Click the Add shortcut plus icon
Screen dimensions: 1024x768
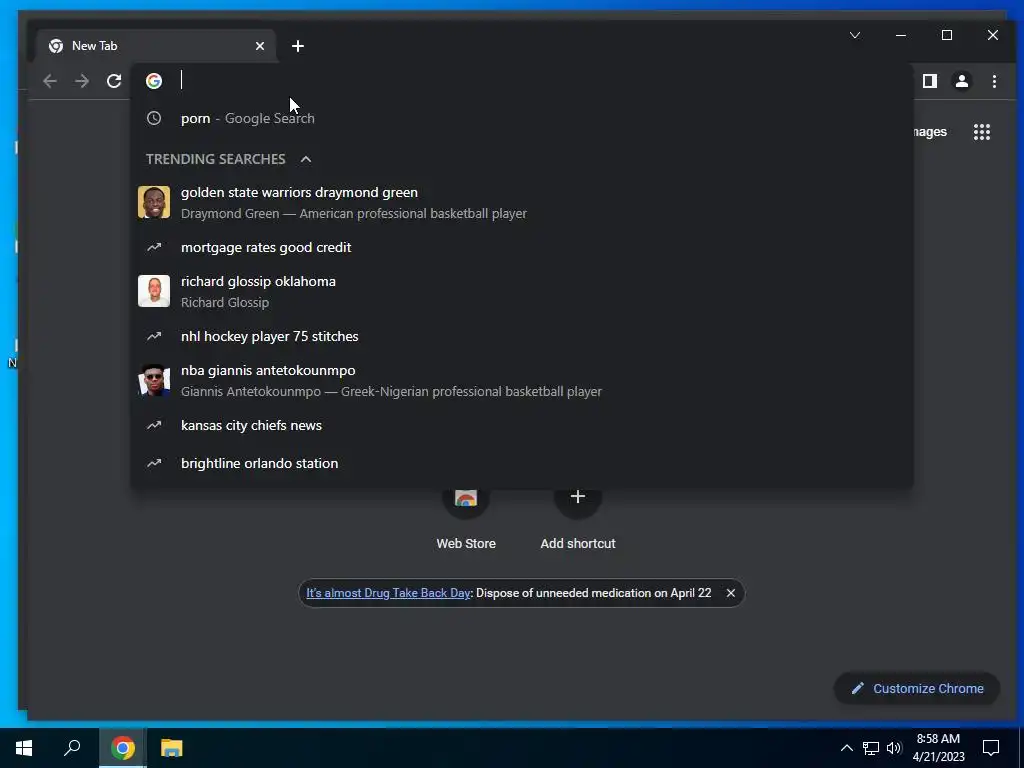577,497
